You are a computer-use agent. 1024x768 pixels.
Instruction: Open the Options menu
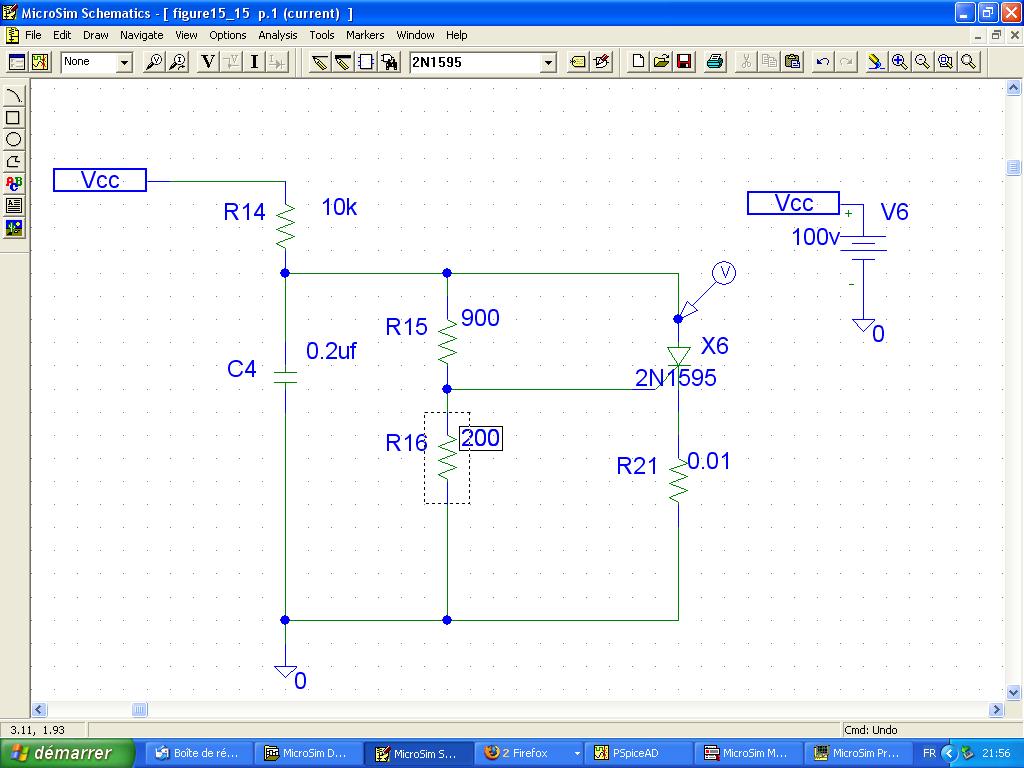click(x=228, y=35)
